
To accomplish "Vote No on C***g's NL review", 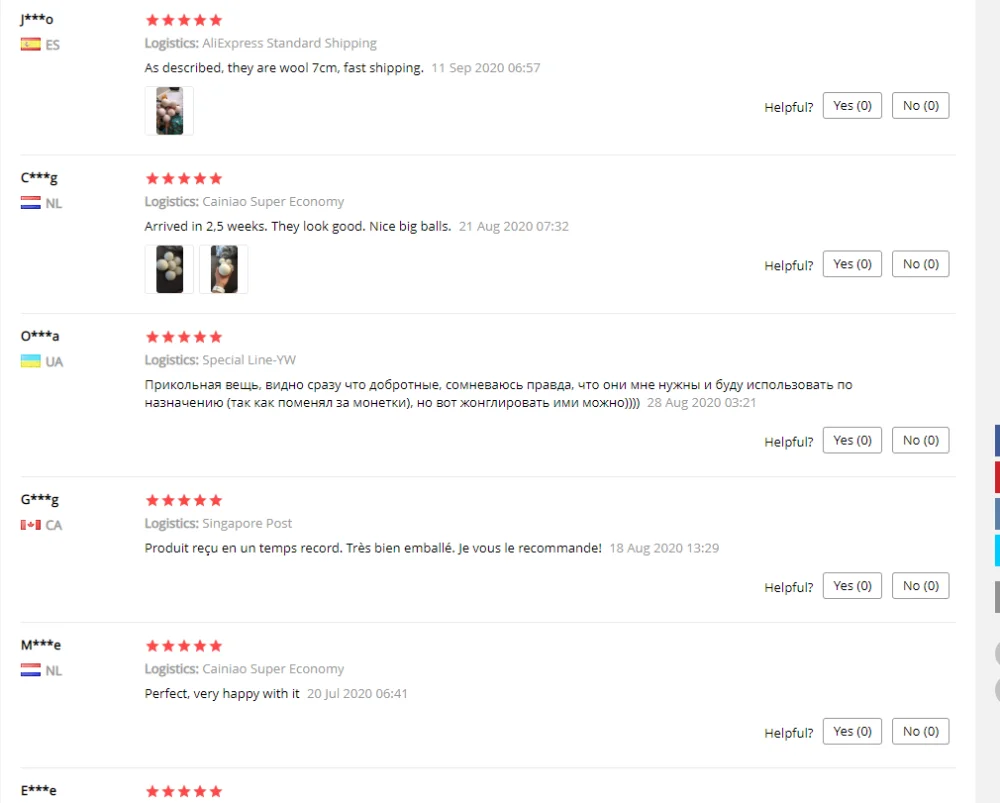I will 920,264.
